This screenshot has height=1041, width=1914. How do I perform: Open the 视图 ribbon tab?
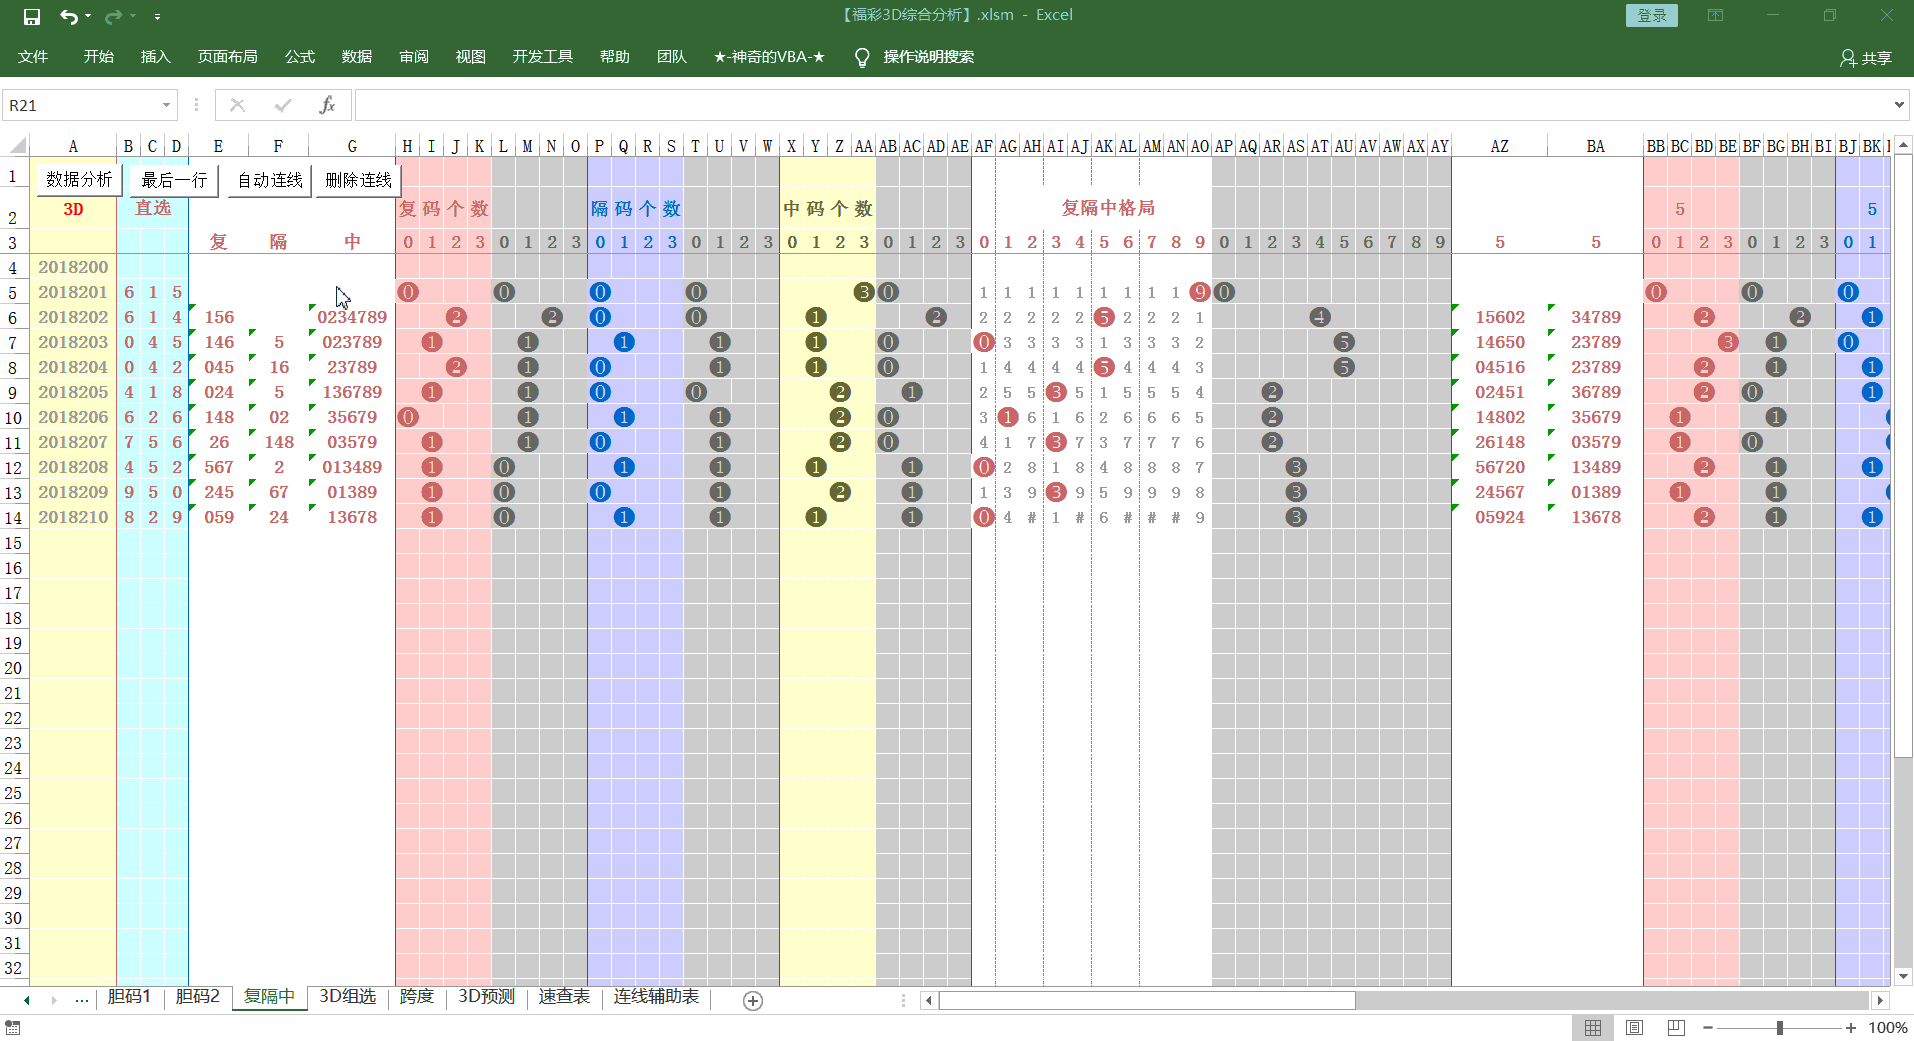point(470,57)
